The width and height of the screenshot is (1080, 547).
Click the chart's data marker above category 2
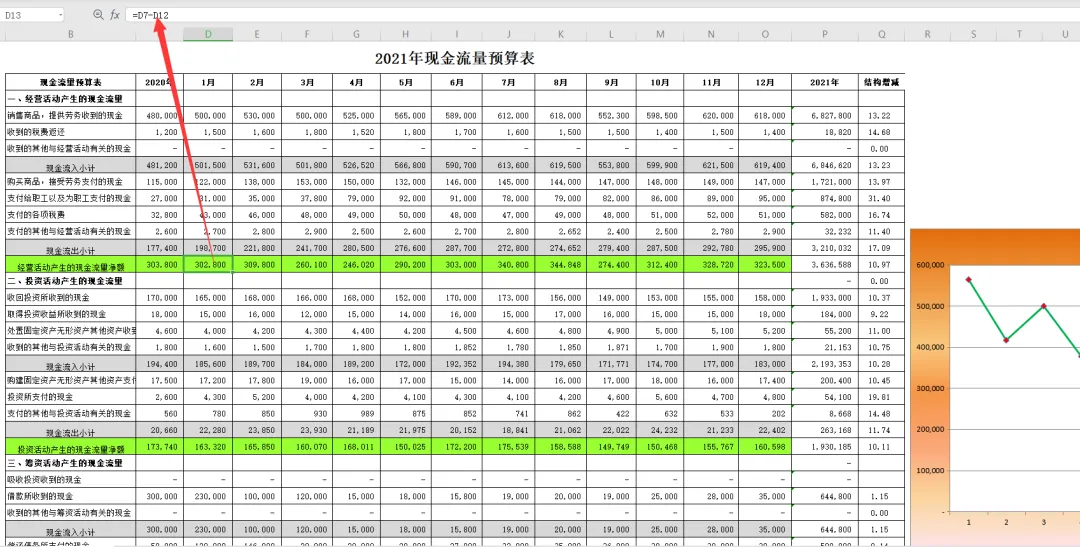[1006, 340]
